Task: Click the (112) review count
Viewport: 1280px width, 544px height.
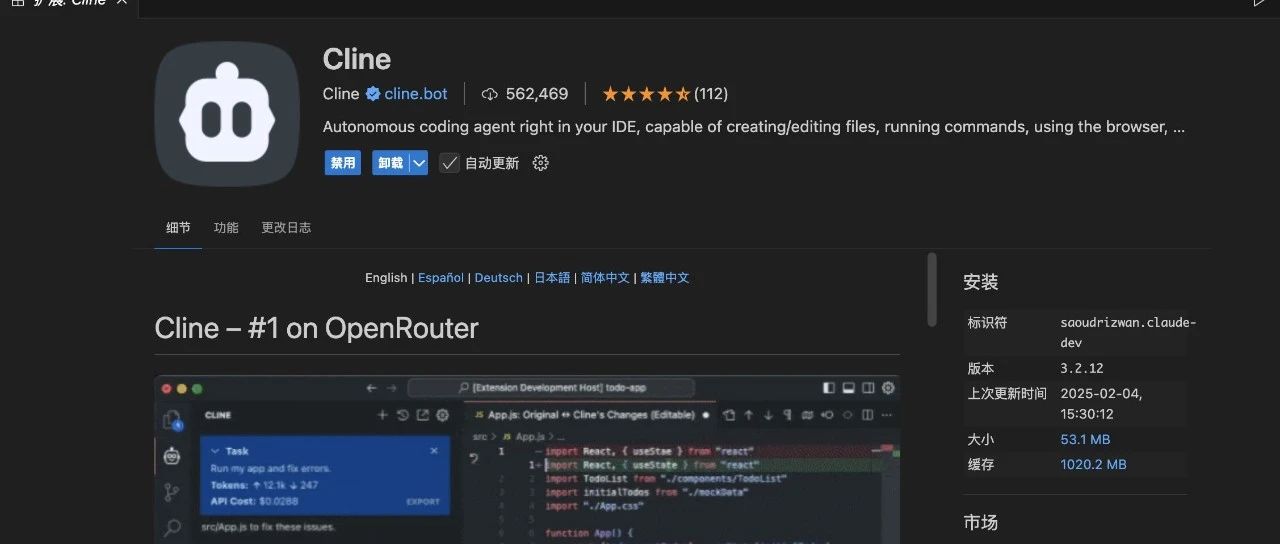Action: pyautogui.click(x=711, y=94)
